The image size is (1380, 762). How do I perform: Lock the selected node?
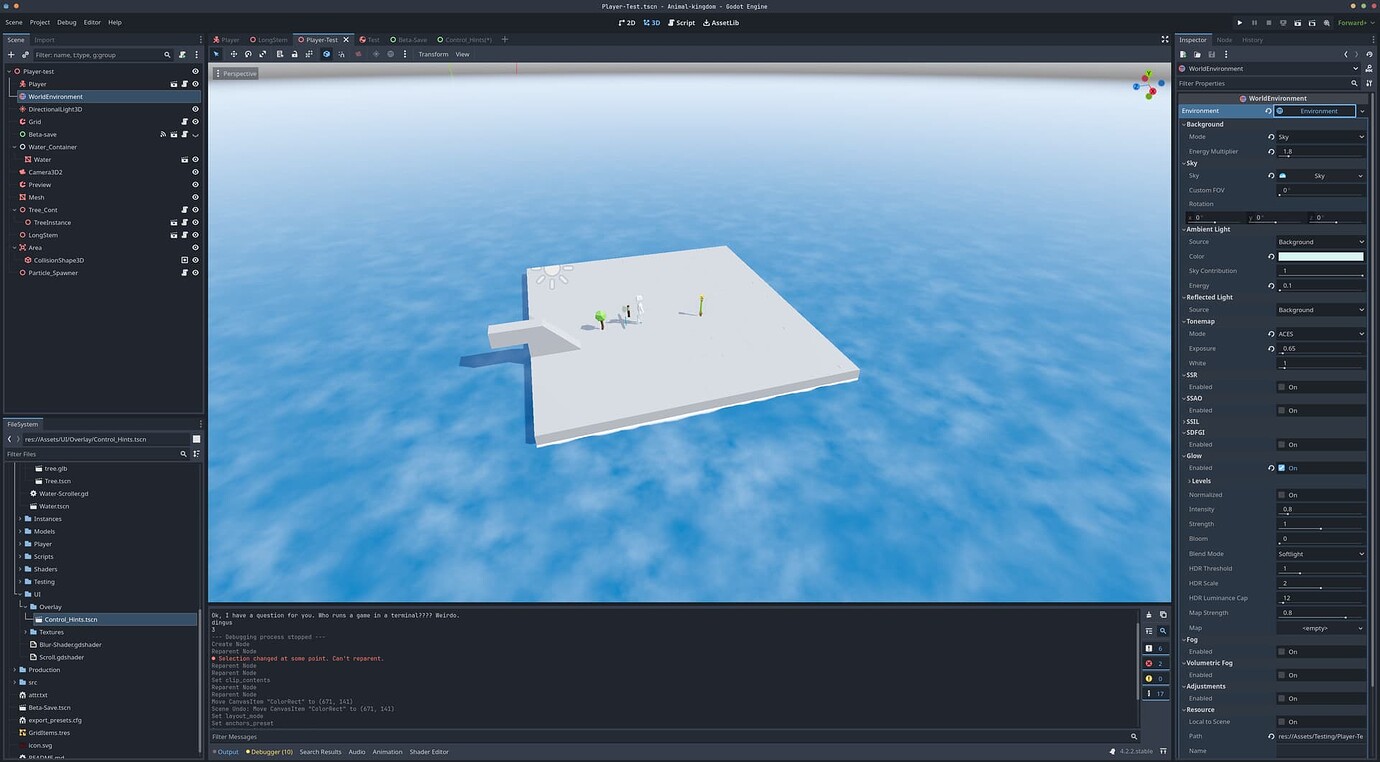294,54
